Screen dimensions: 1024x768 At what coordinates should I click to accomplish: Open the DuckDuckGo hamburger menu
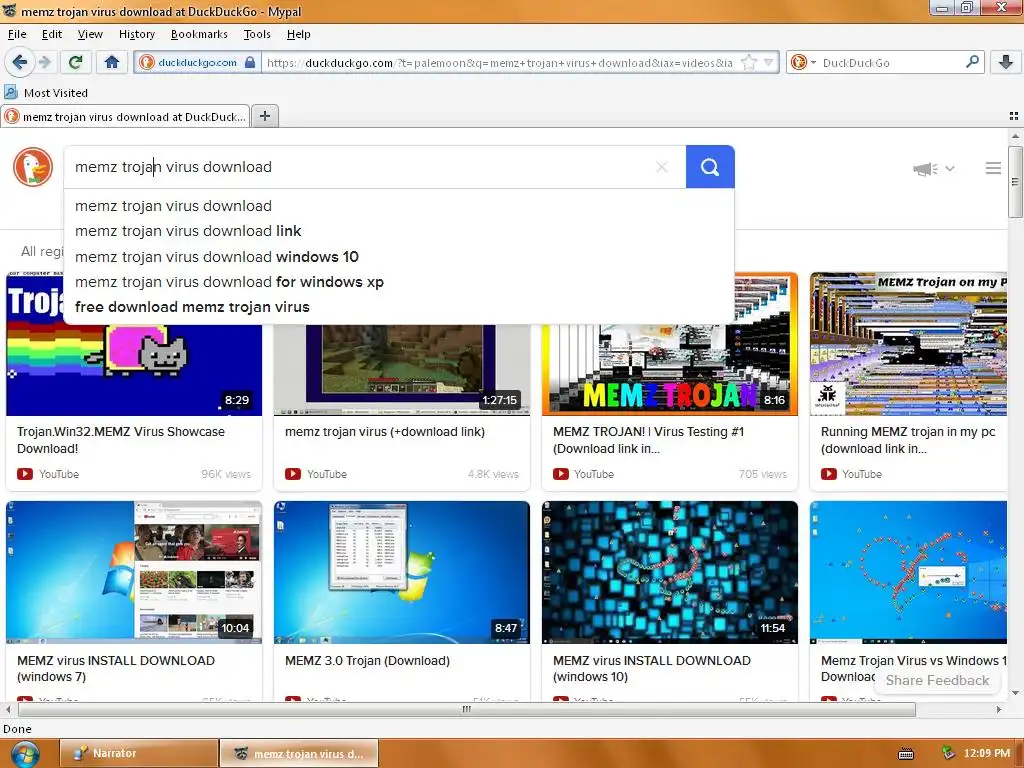point(993,168)
